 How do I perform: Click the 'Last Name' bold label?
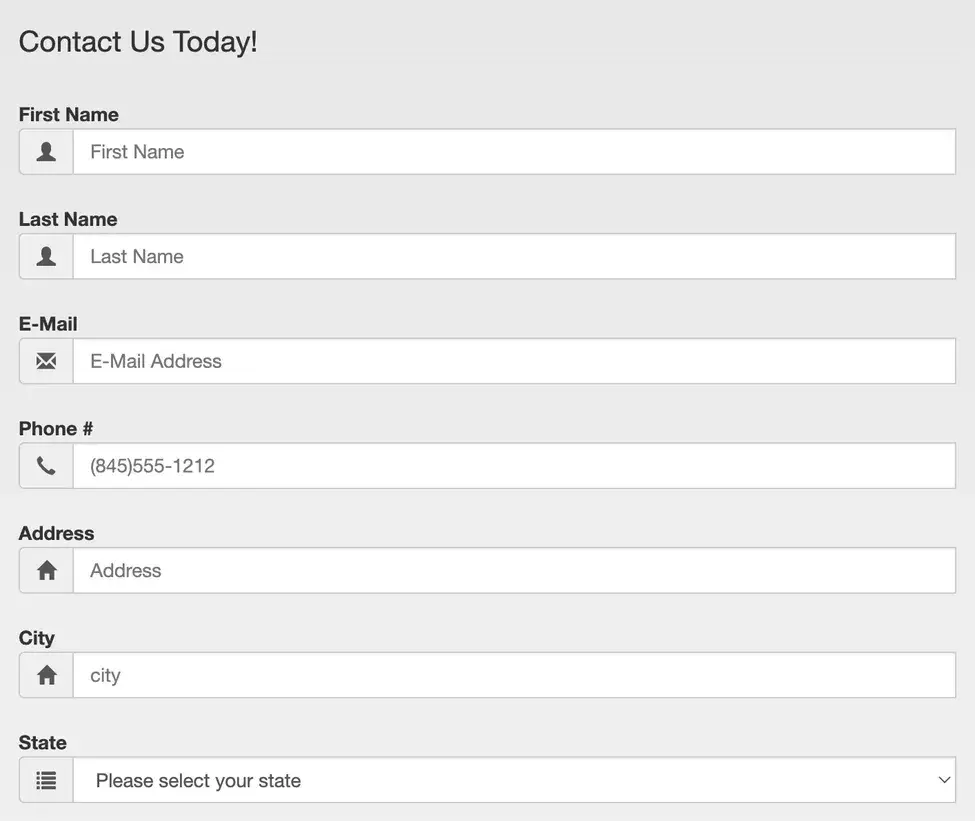[68, 219]
